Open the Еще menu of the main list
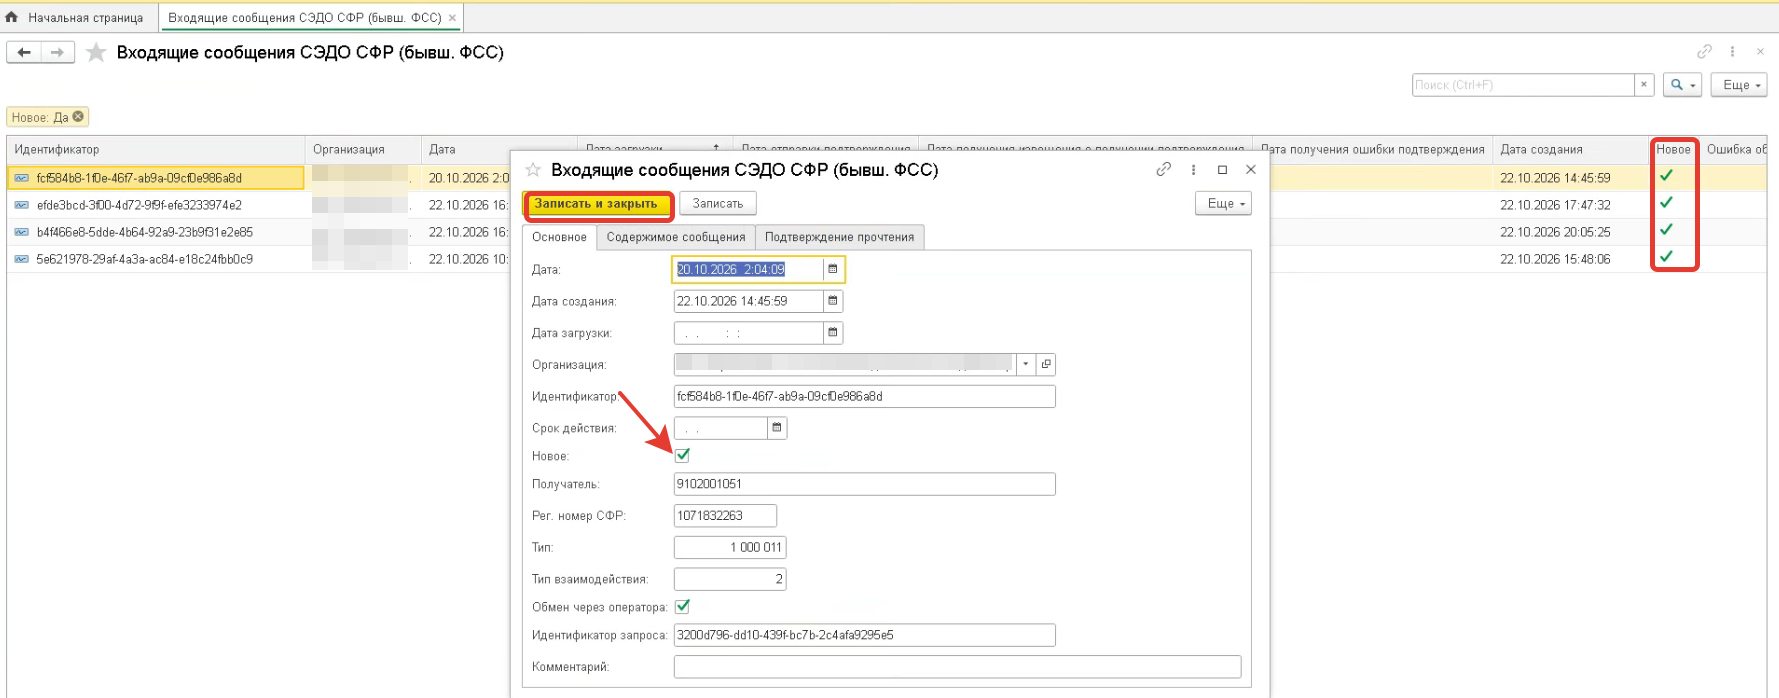The height and width of the screenshot is (698, 1779). [1739, 85]
